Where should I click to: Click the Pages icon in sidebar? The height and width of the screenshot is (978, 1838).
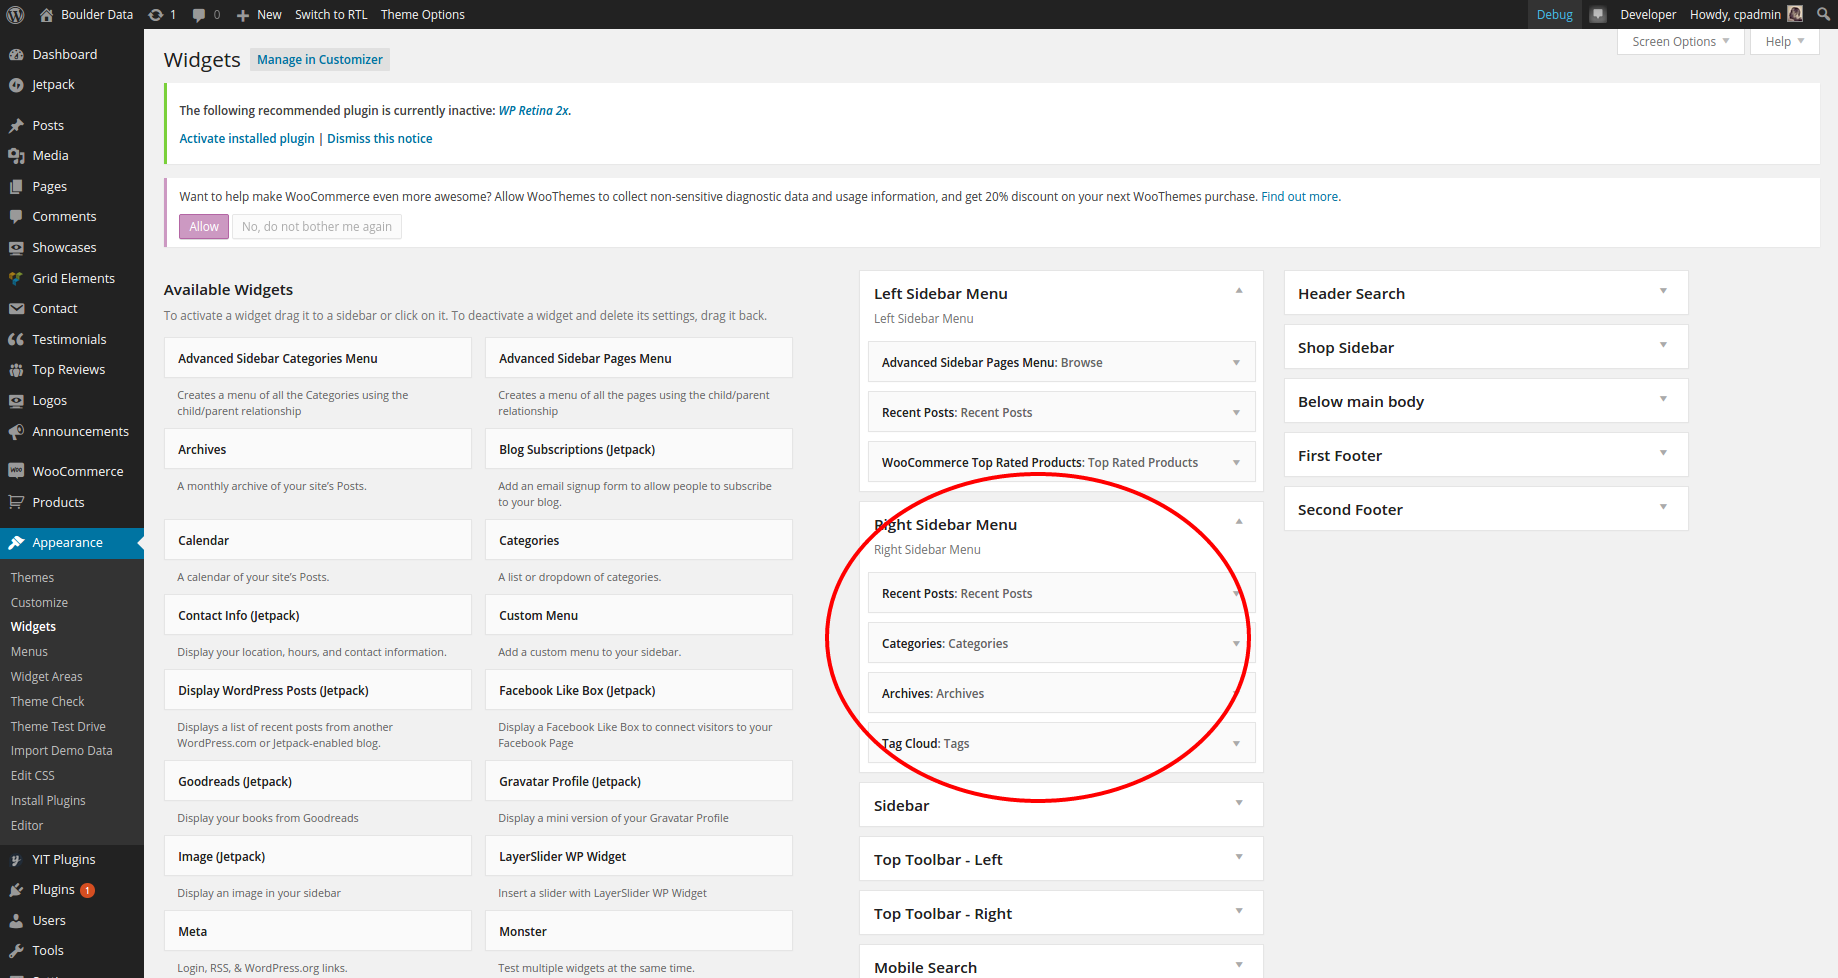[x=16, y=187]
